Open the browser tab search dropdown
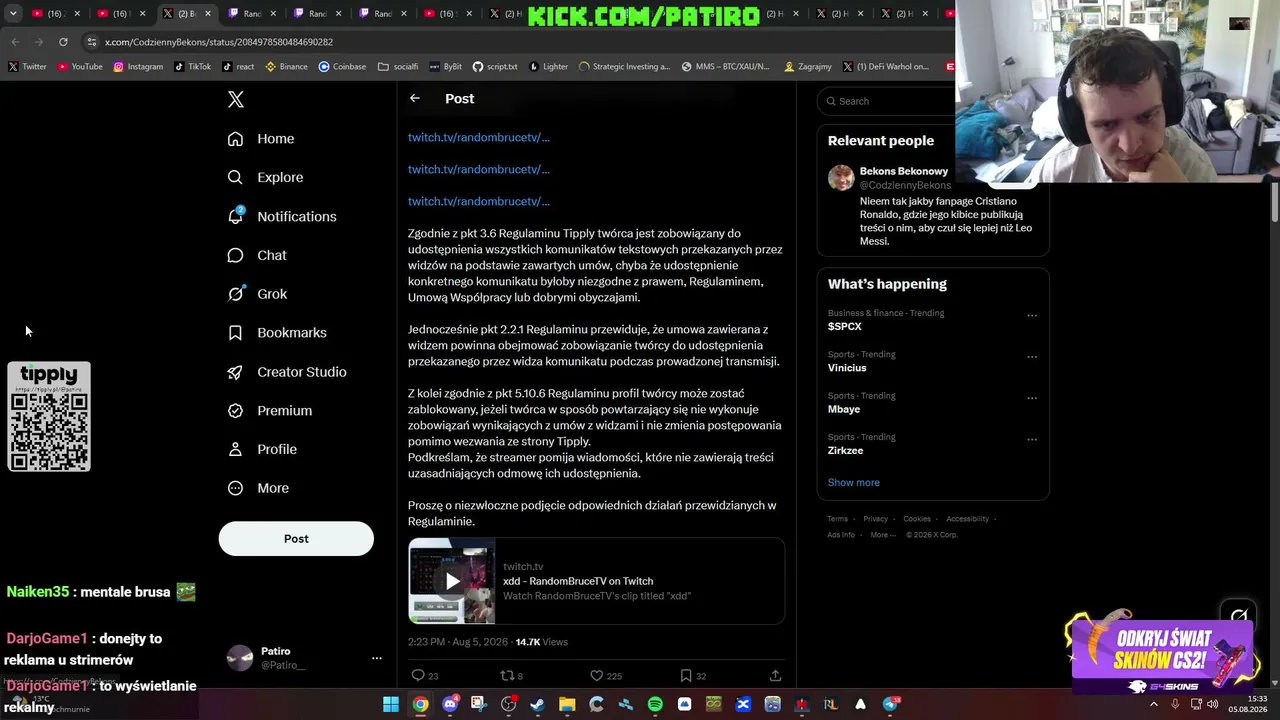Screen dimensions: 1280x720 (x=13, y=14)
